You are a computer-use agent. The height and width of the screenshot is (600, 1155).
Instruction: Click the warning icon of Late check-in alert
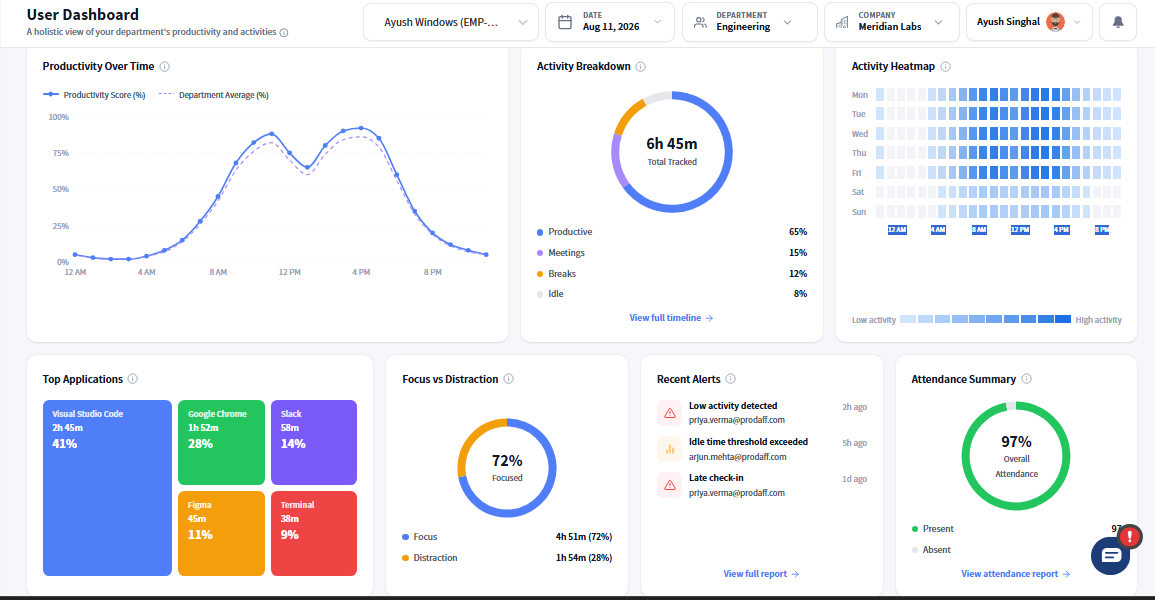[x=670, y=485]
